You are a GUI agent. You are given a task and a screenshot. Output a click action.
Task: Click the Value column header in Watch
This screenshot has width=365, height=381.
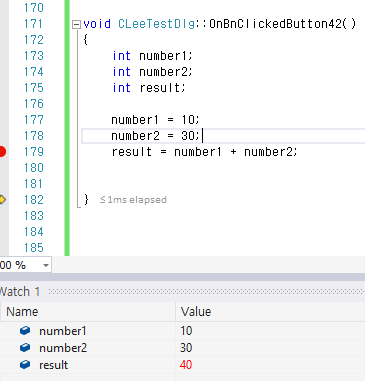(x=196, y=312)
